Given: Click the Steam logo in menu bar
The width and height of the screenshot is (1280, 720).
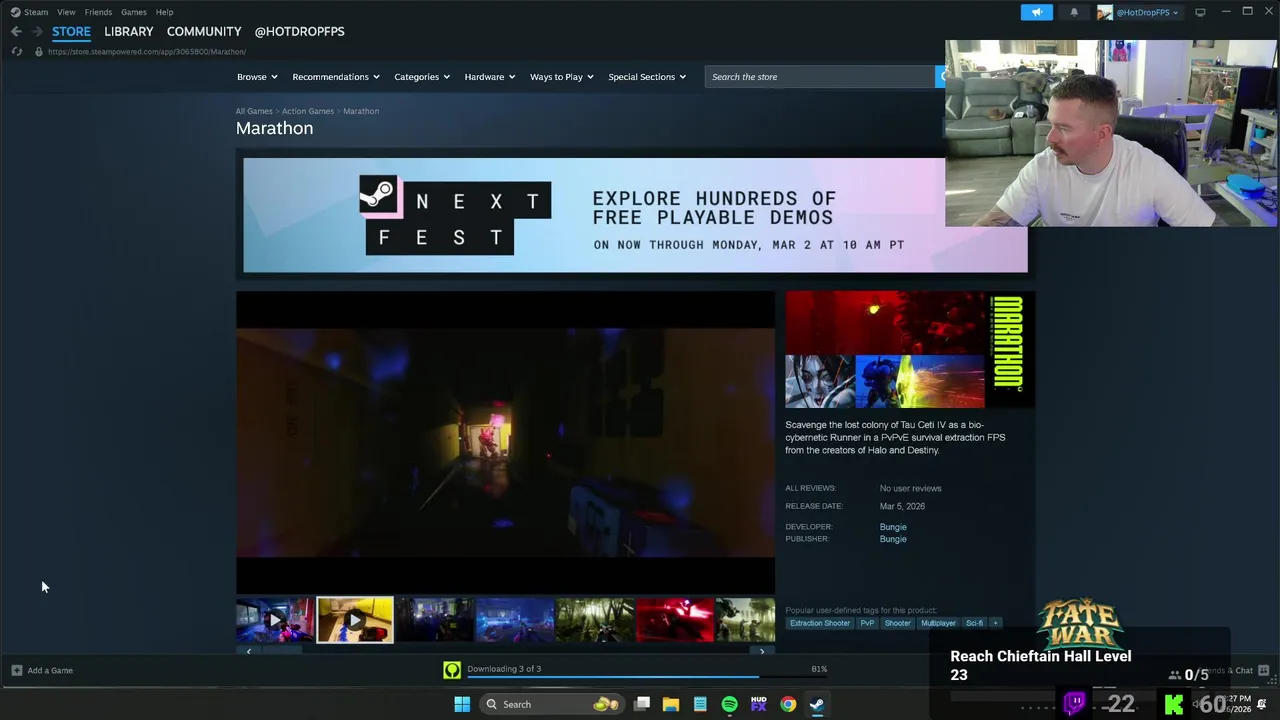Looking at the screenshot, I should point(15,12).
